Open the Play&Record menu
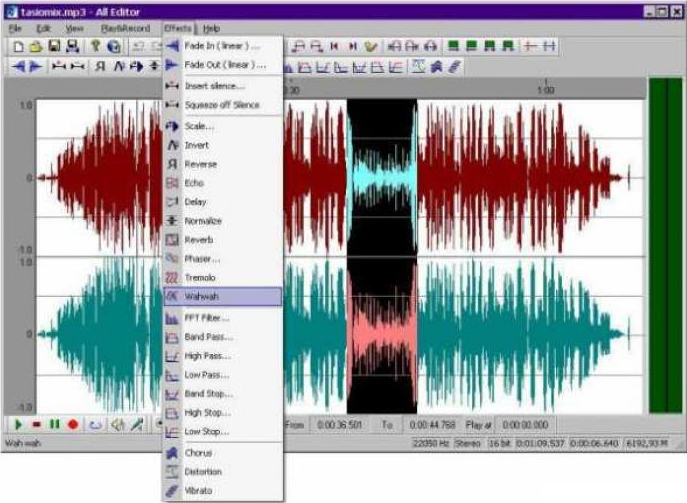The height and width of the screenshot is (503, 687). click(x=123, y=29)
